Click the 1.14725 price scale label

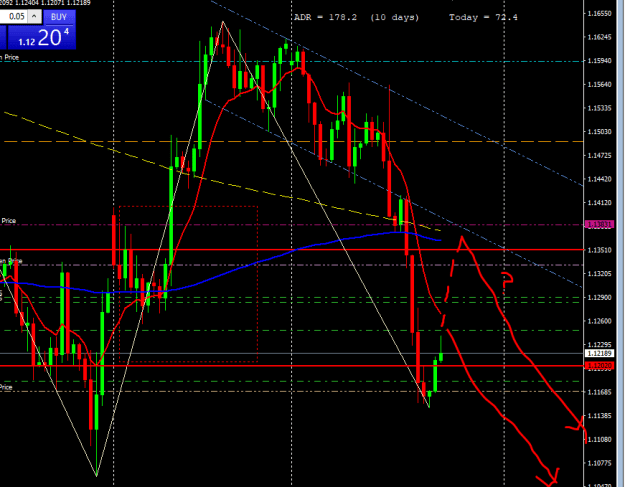[599, 155]
